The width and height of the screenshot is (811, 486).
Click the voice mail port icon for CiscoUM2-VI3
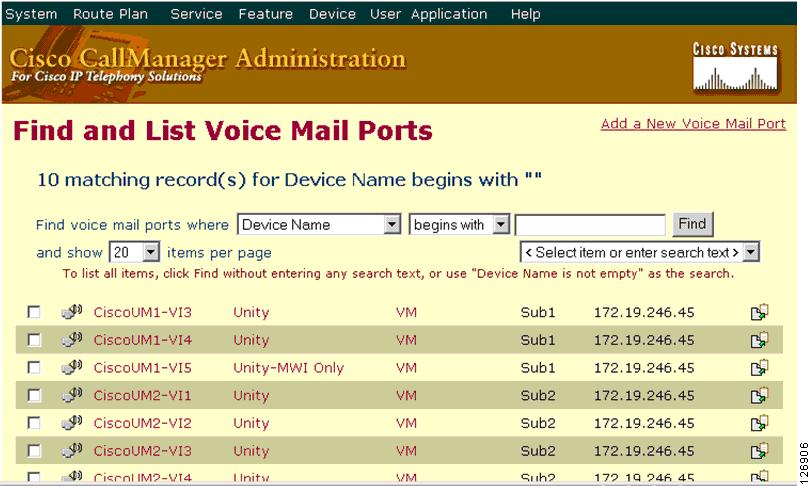[71, 450]
